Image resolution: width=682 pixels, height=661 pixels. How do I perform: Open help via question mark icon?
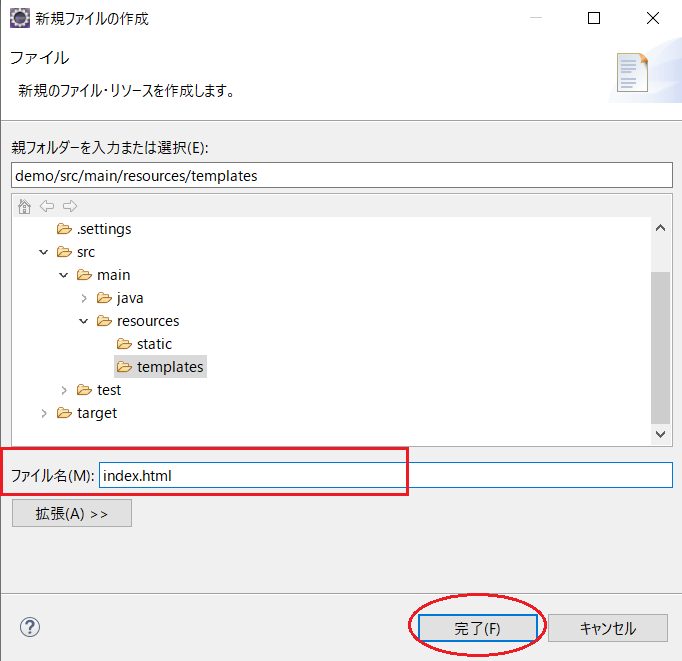(x=30, y=627)
